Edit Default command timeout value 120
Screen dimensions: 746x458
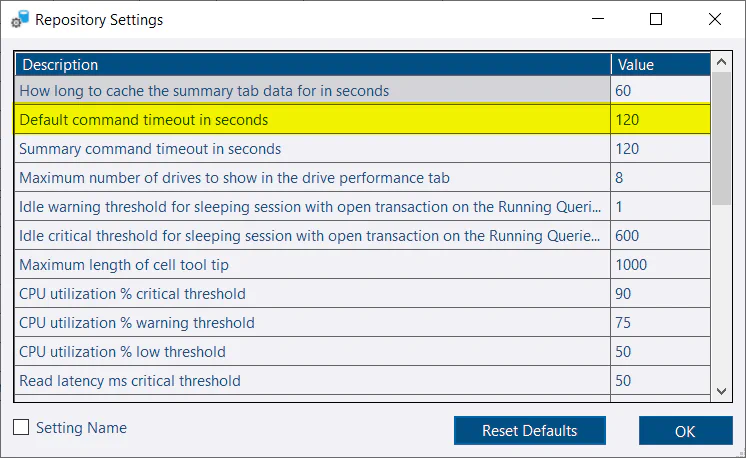pyautogui.click(x=660, y=120)
